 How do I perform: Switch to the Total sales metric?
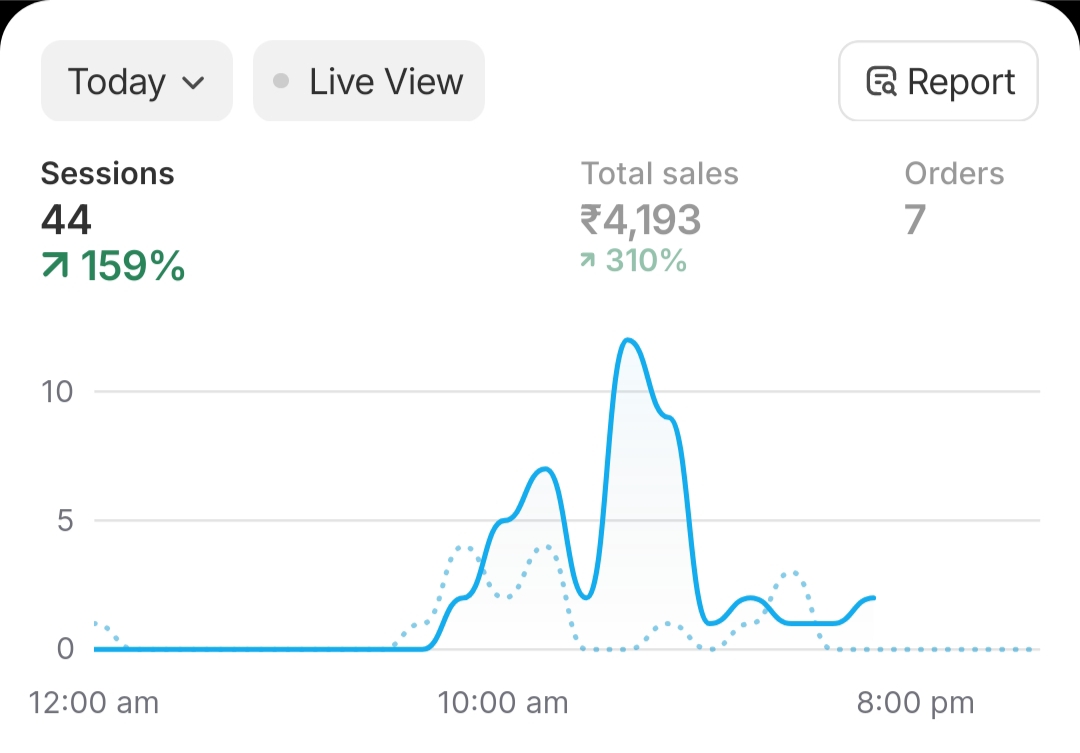click(x=660, y=174)
